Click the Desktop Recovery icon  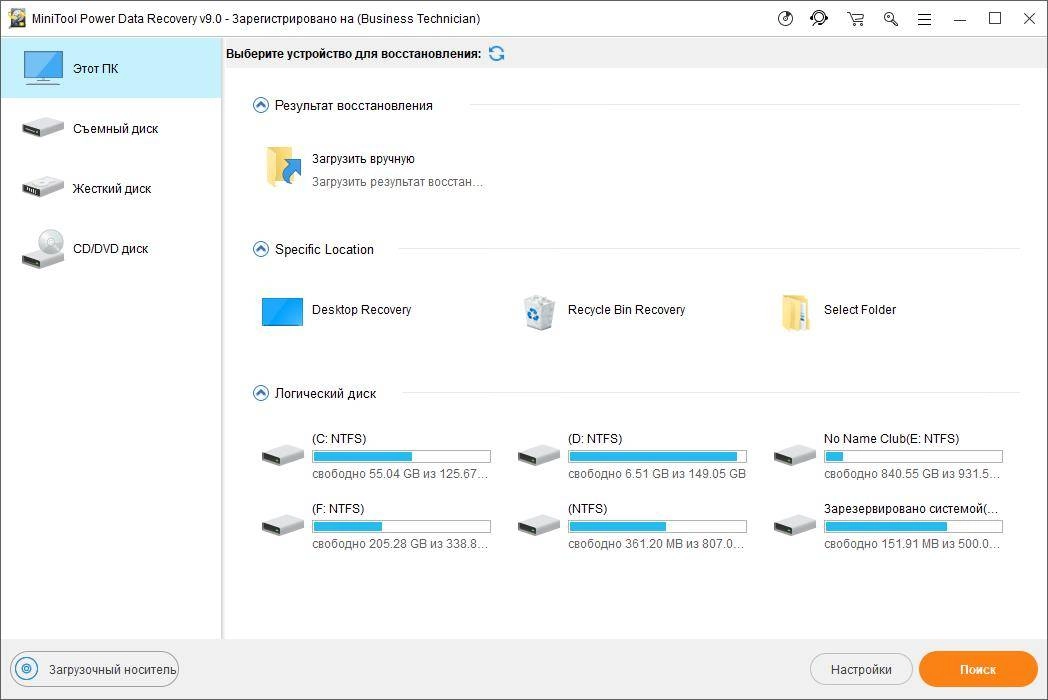pyautogui.click(x=282, y=311)
